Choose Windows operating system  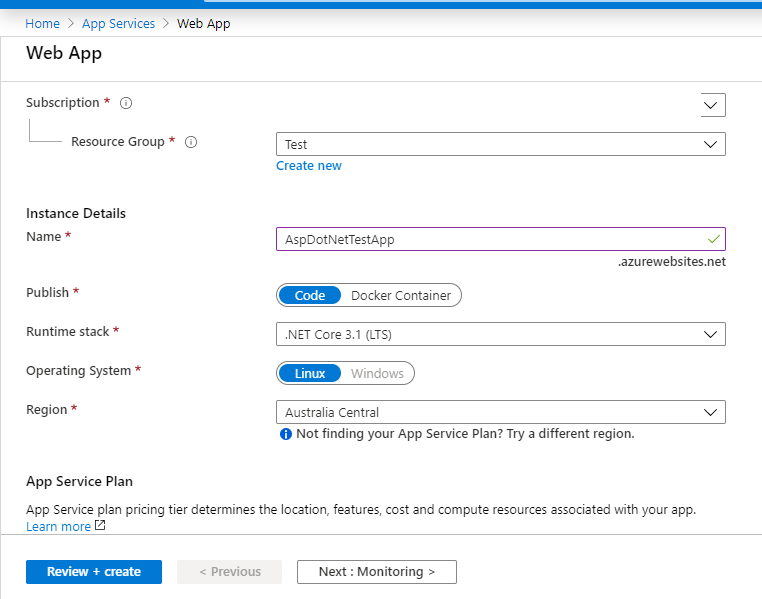coord(377,374)
